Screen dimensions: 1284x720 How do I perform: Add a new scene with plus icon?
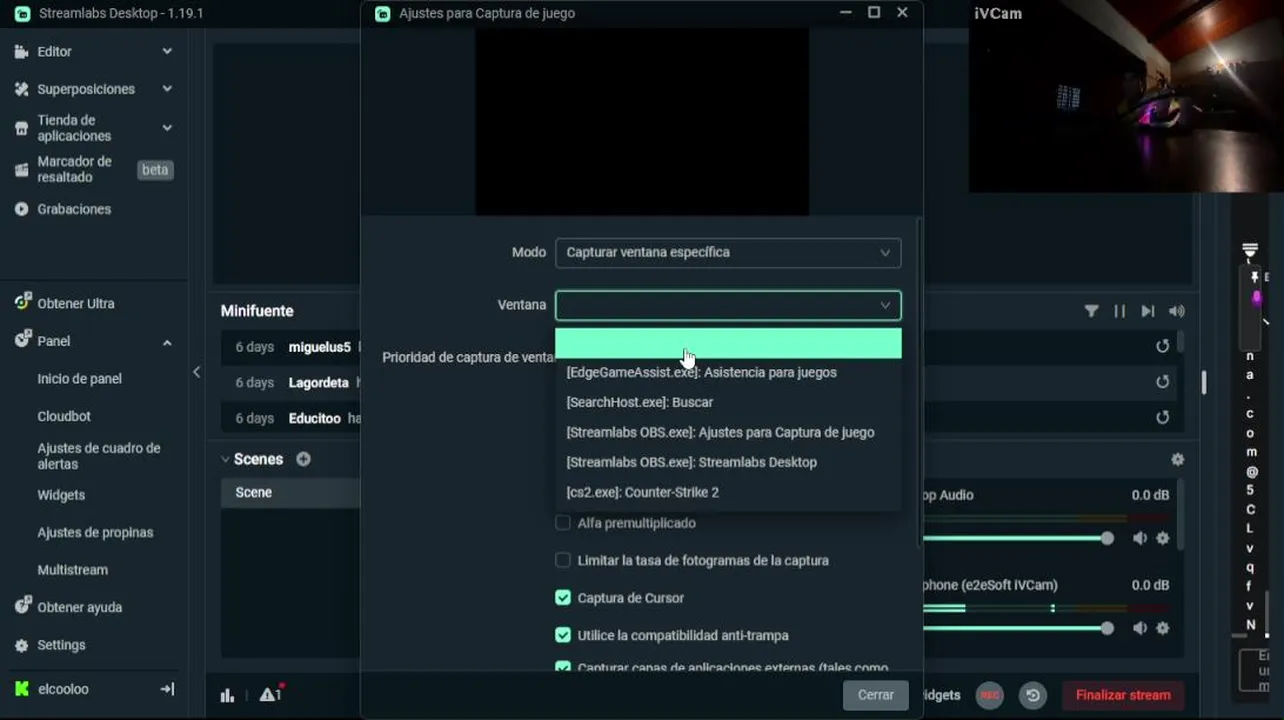(x=303, y=459)
